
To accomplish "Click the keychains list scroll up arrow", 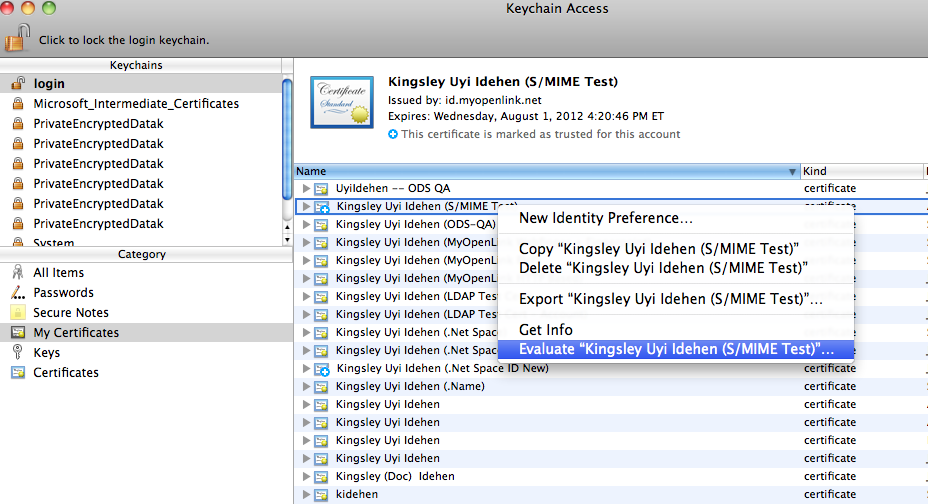I will (x=287, y=227).
